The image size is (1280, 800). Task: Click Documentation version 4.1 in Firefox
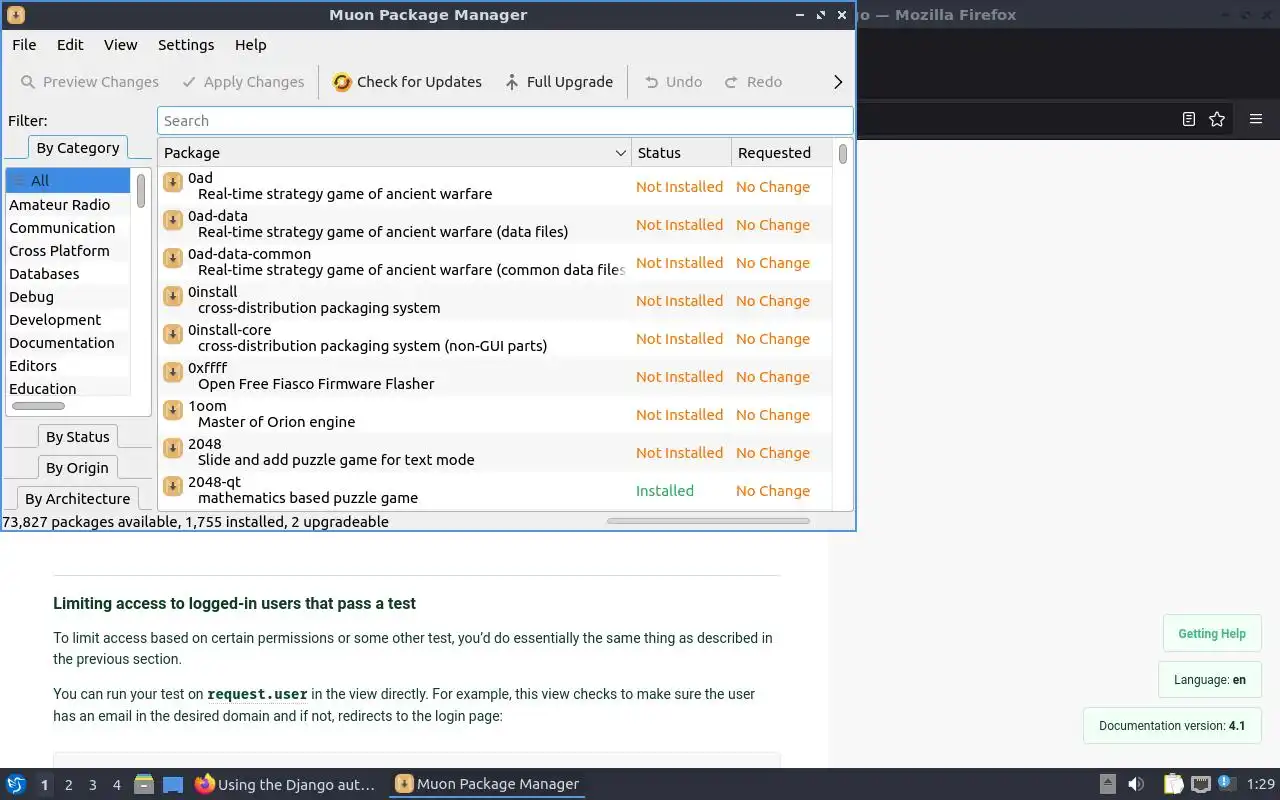coord(1172,726)
